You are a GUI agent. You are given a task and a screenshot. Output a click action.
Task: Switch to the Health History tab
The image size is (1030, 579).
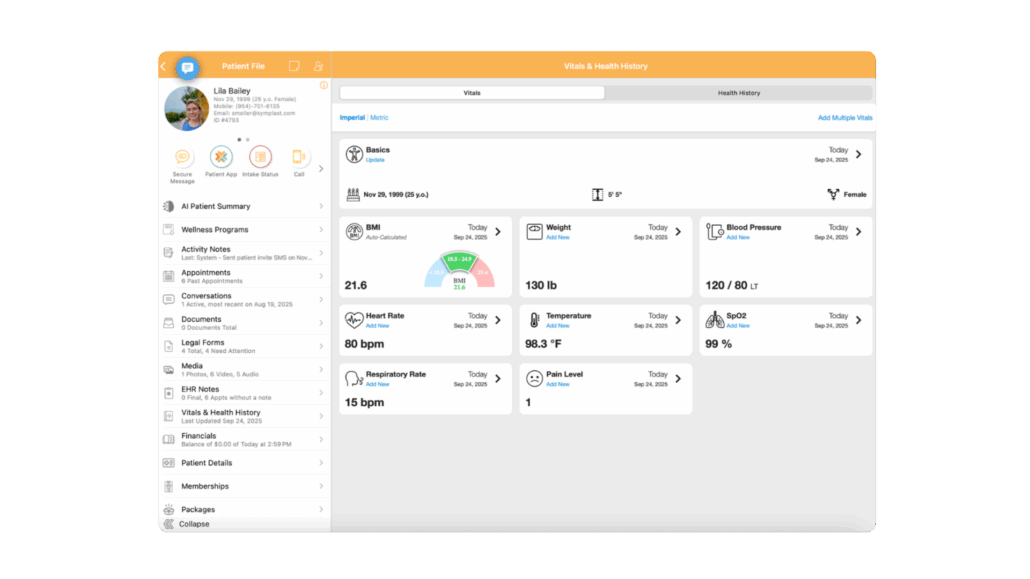[x=738, y=93]
